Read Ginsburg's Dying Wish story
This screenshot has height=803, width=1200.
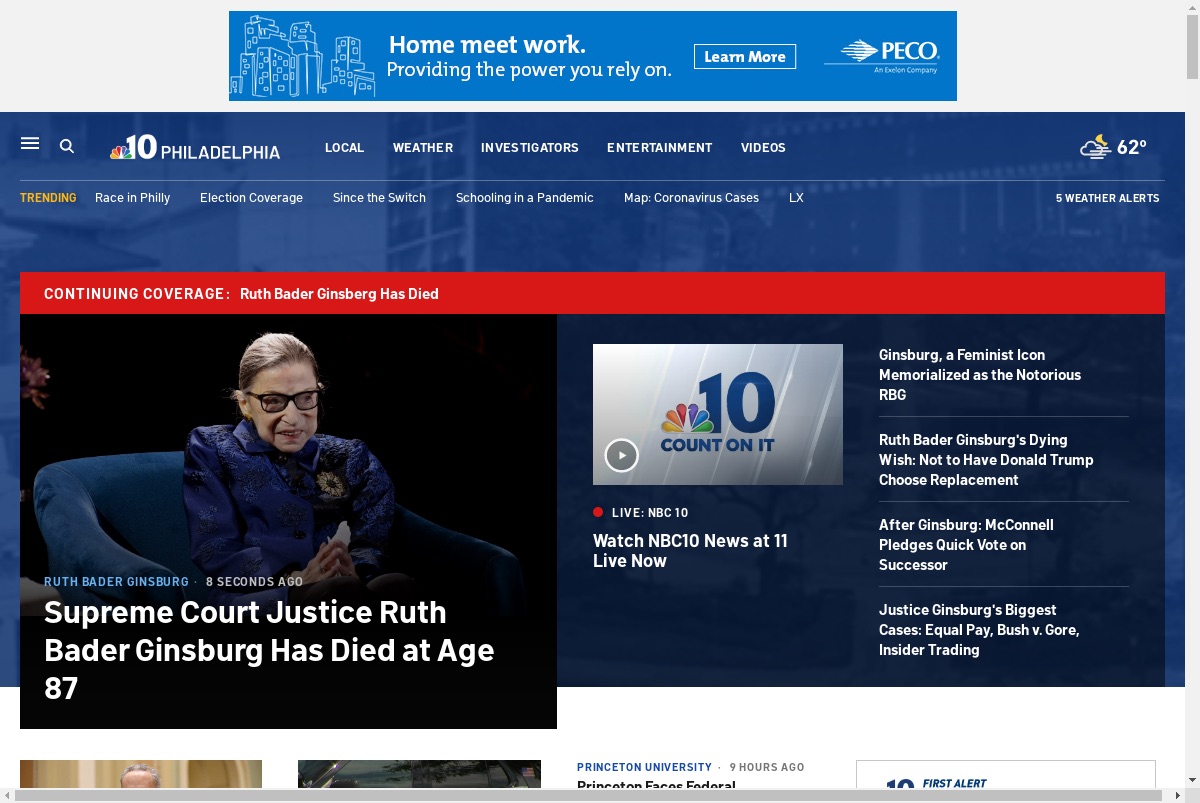(986, 459)
